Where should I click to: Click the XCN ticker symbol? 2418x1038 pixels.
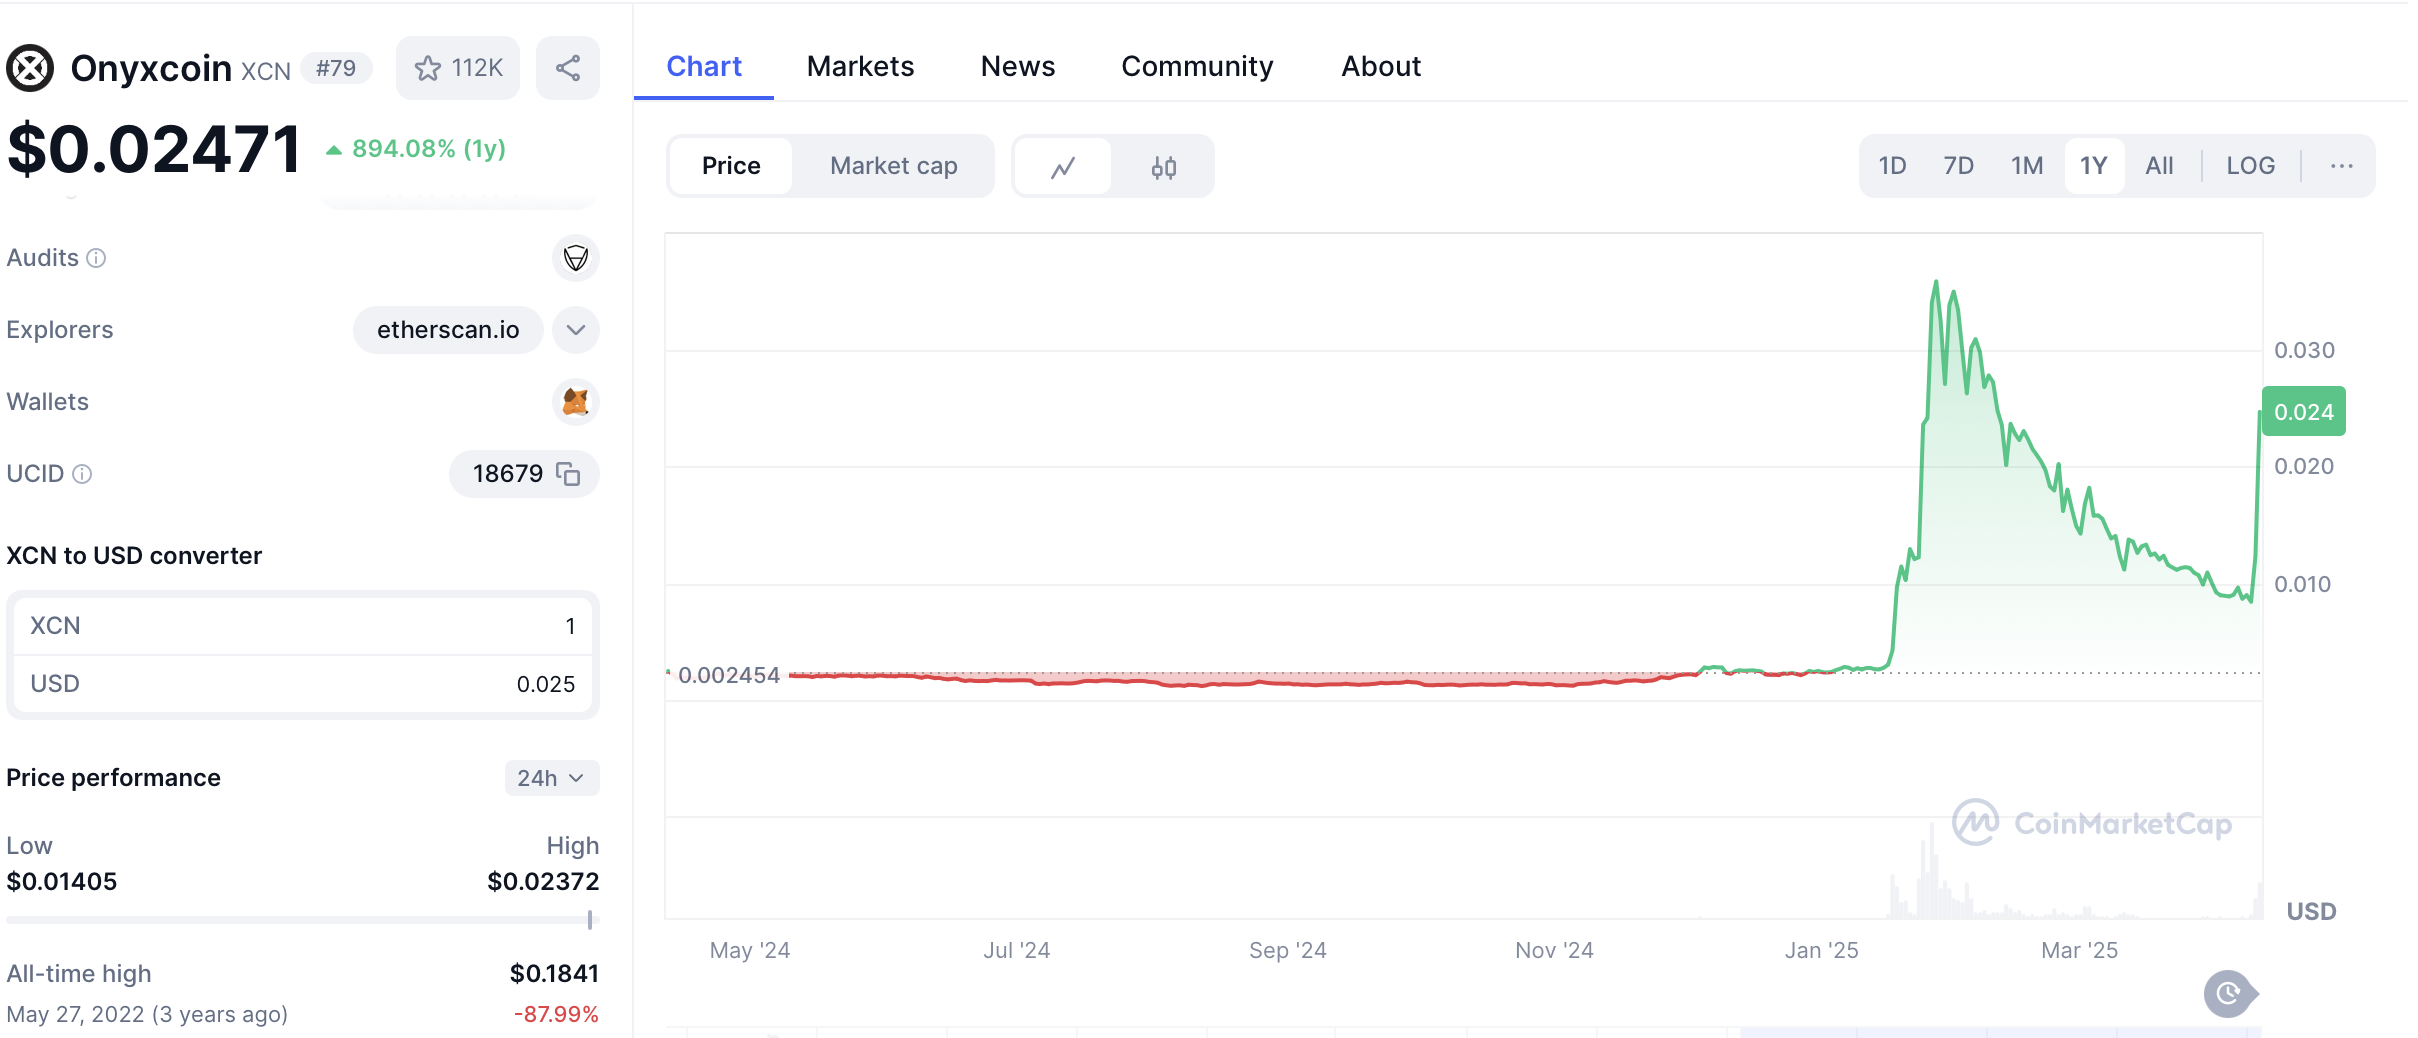click(266, 71)
